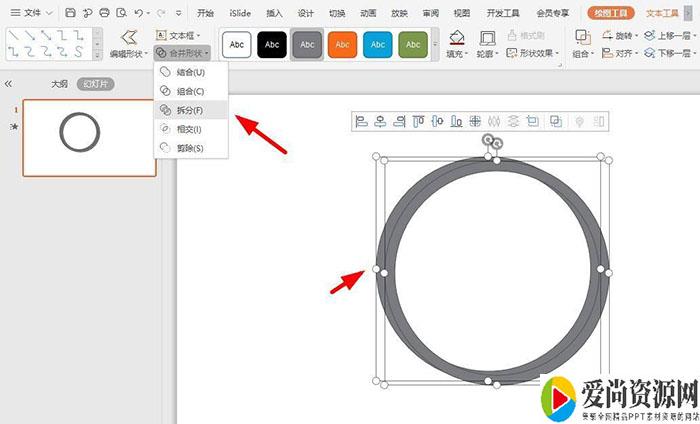The height and width of the screenshot is (424, 700).
Task: Click the Undo arrow icon
Action: [139, 13]
